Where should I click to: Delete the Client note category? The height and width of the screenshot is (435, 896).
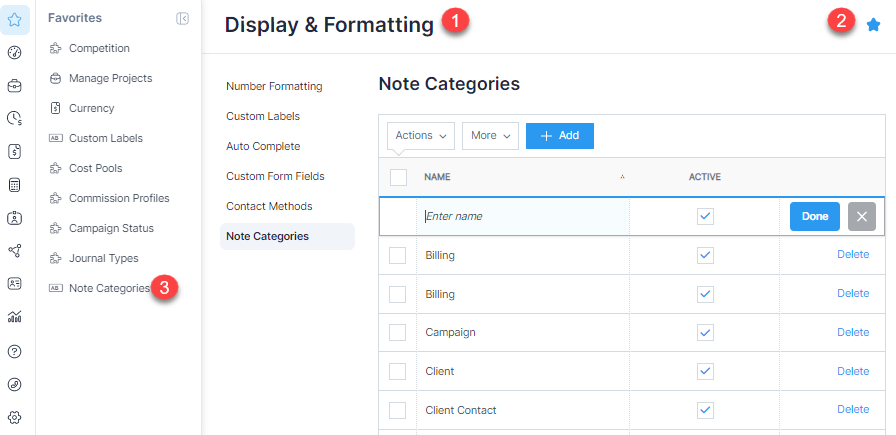point(853,372)
